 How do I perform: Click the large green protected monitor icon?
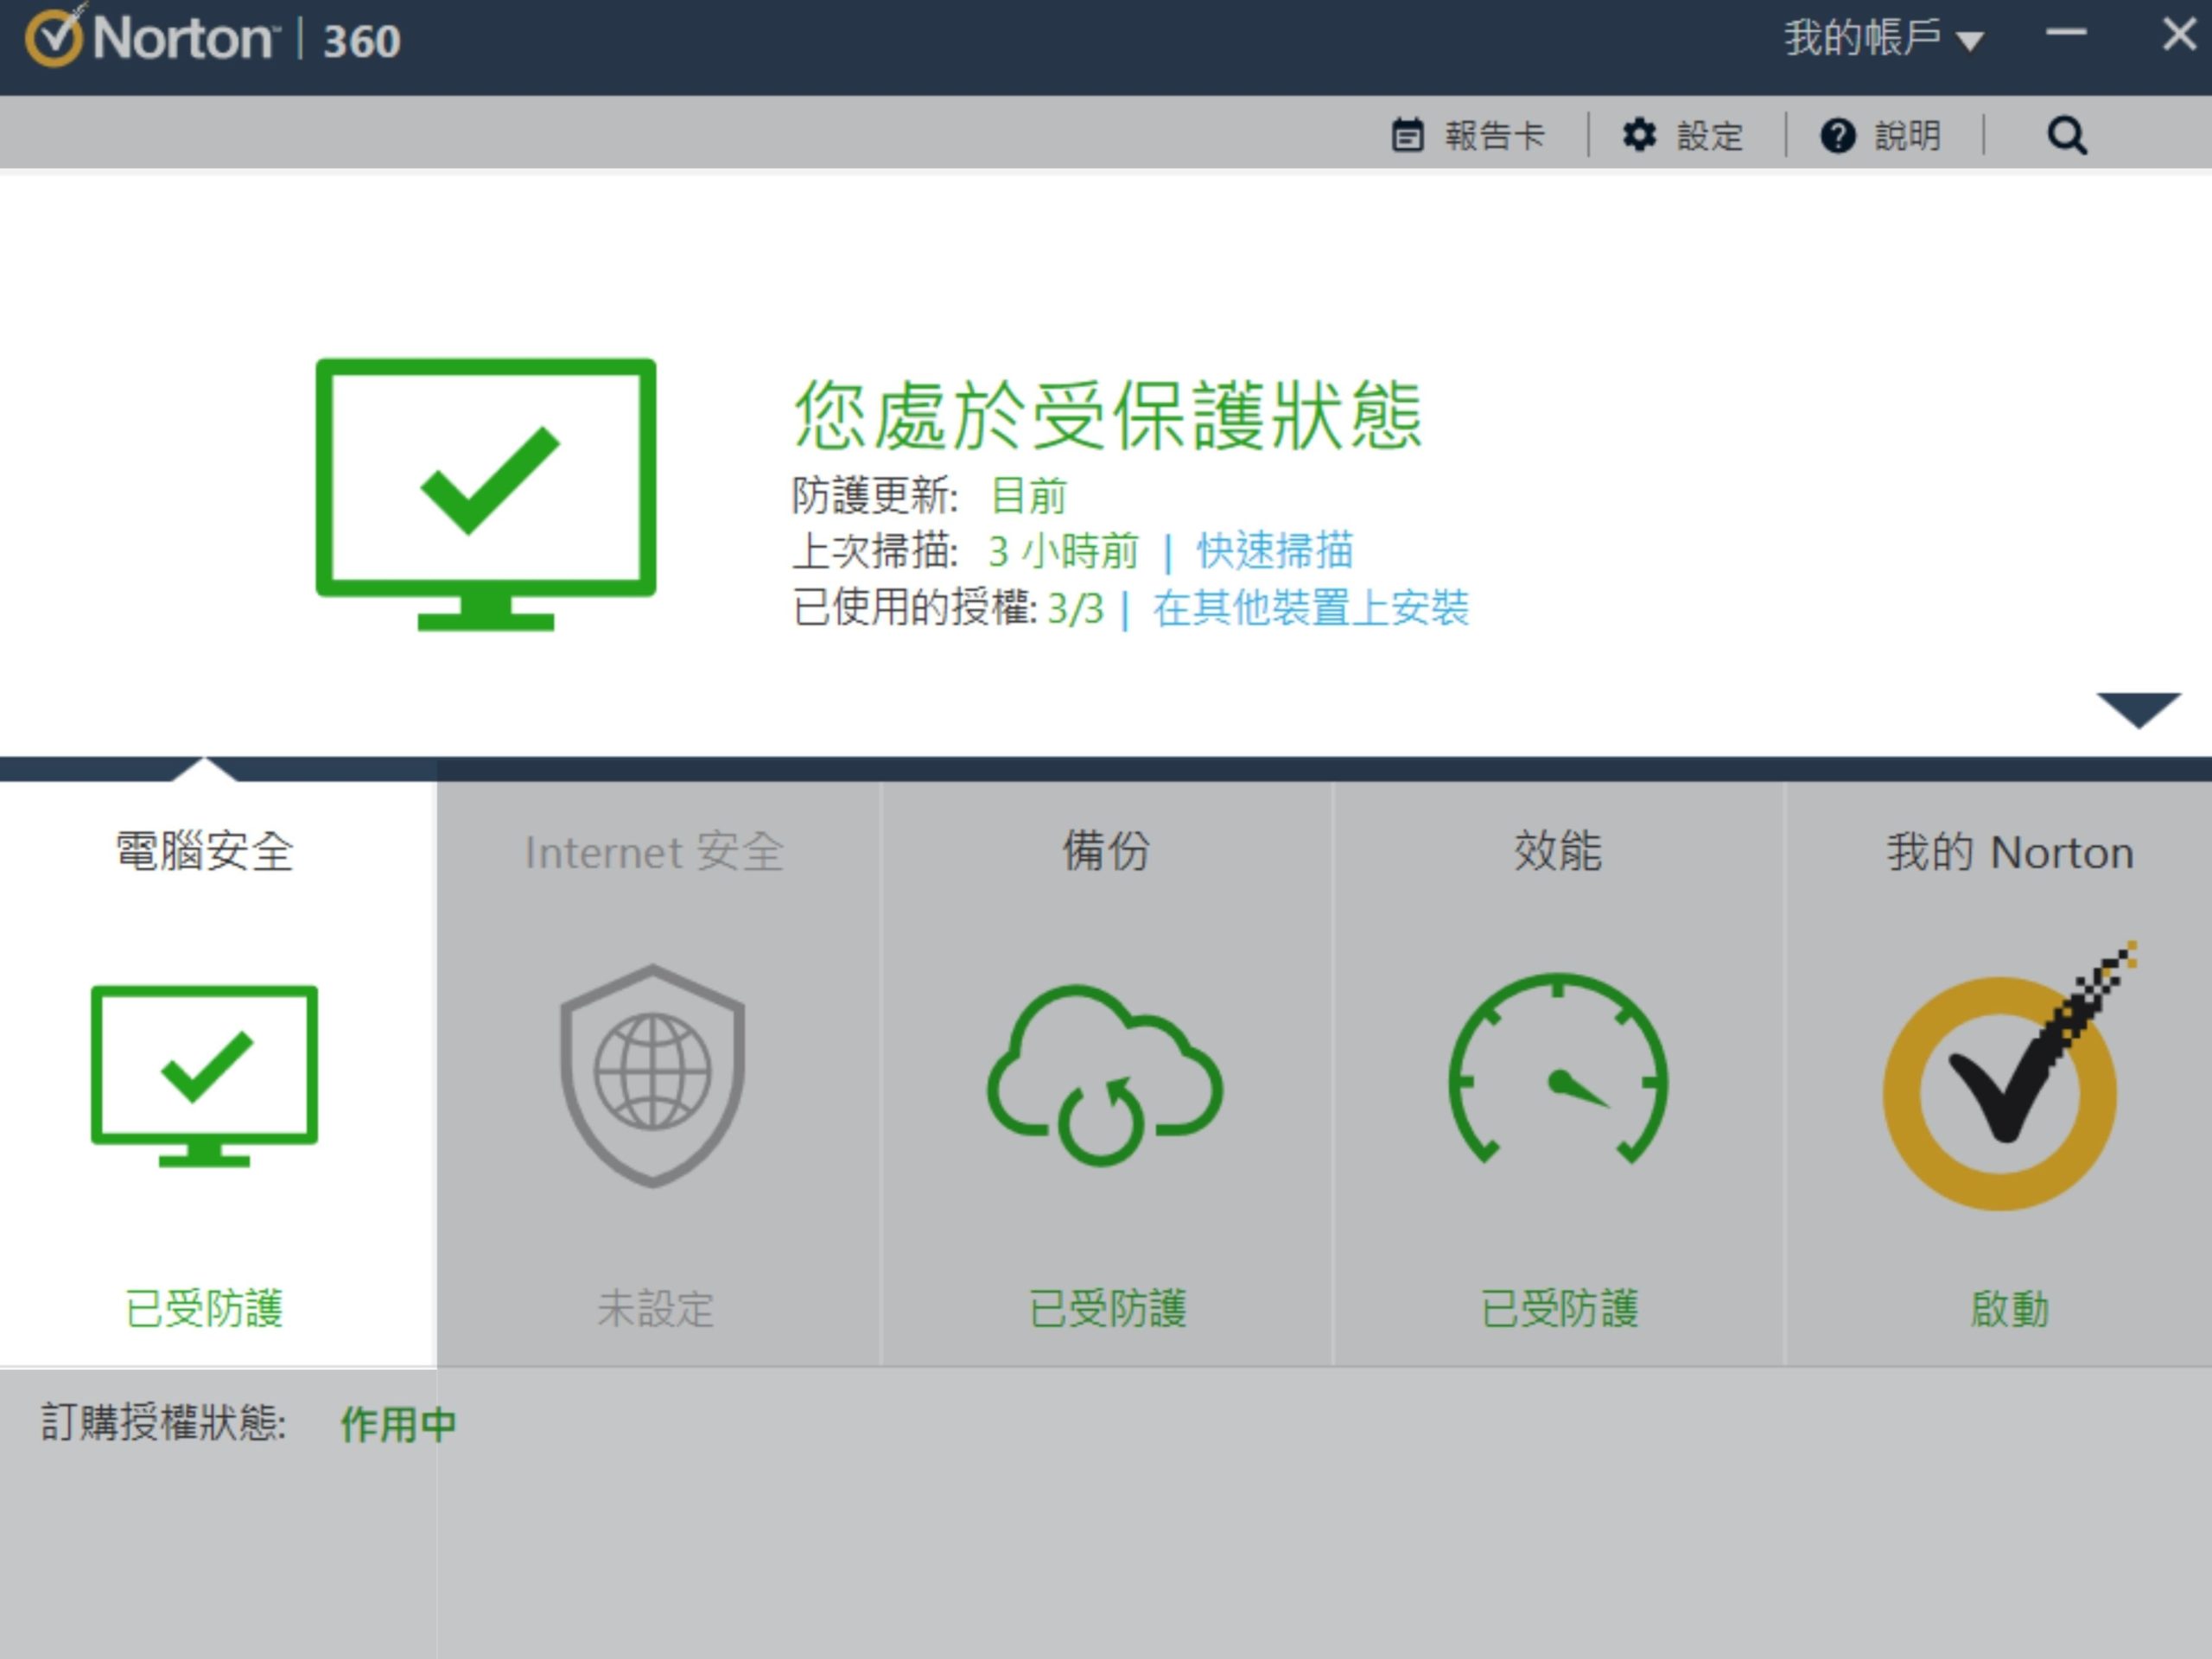(x=486, y=494)
